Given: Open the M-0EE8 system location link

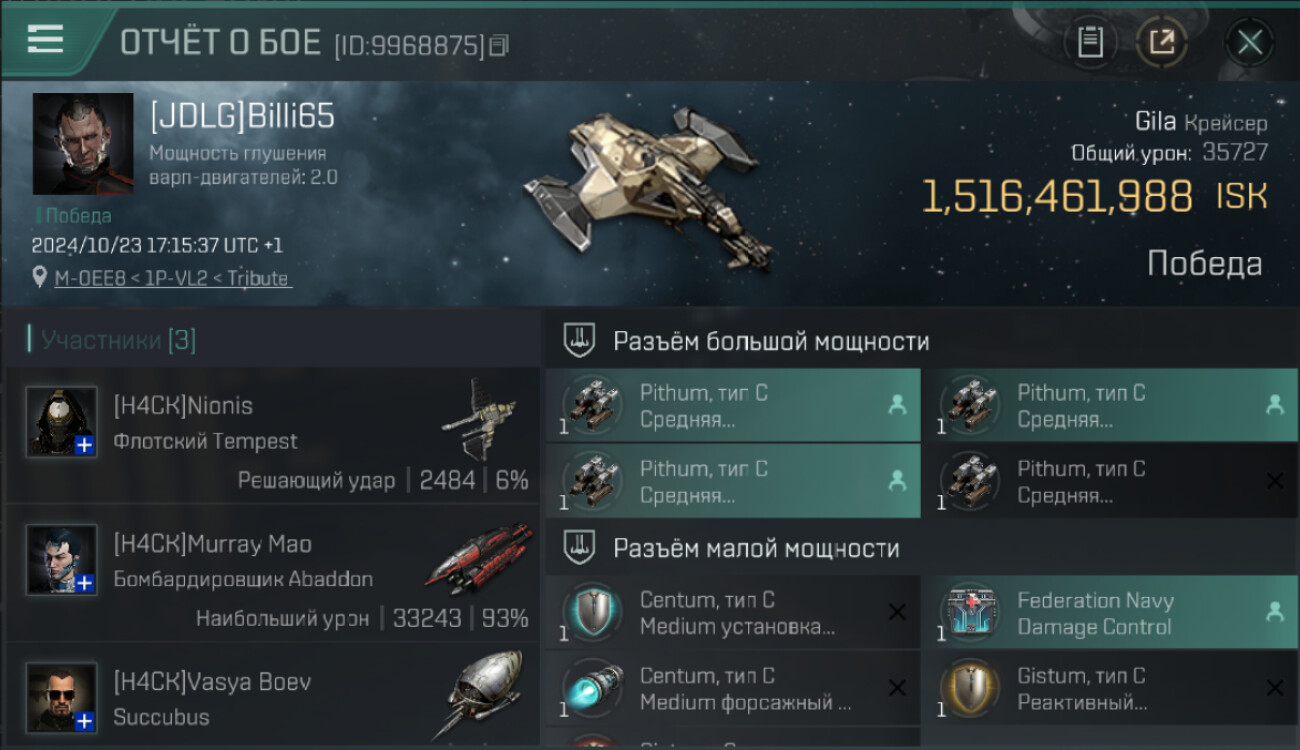Looking at the screenshot, I should point(173,278).
